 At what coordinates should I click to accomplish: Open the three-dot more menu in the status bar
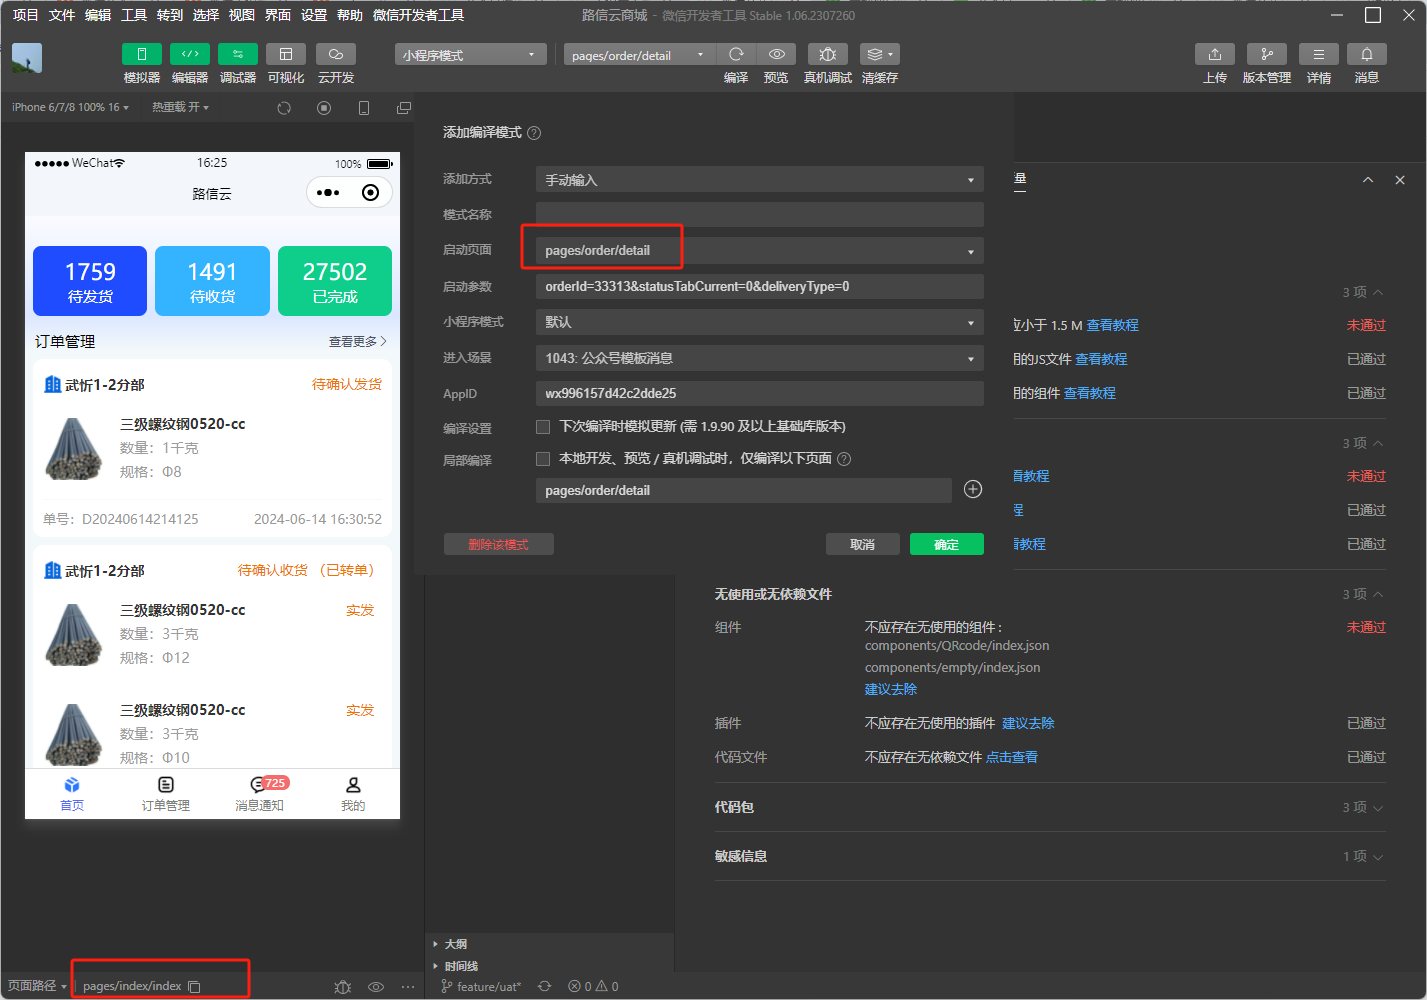408,987
